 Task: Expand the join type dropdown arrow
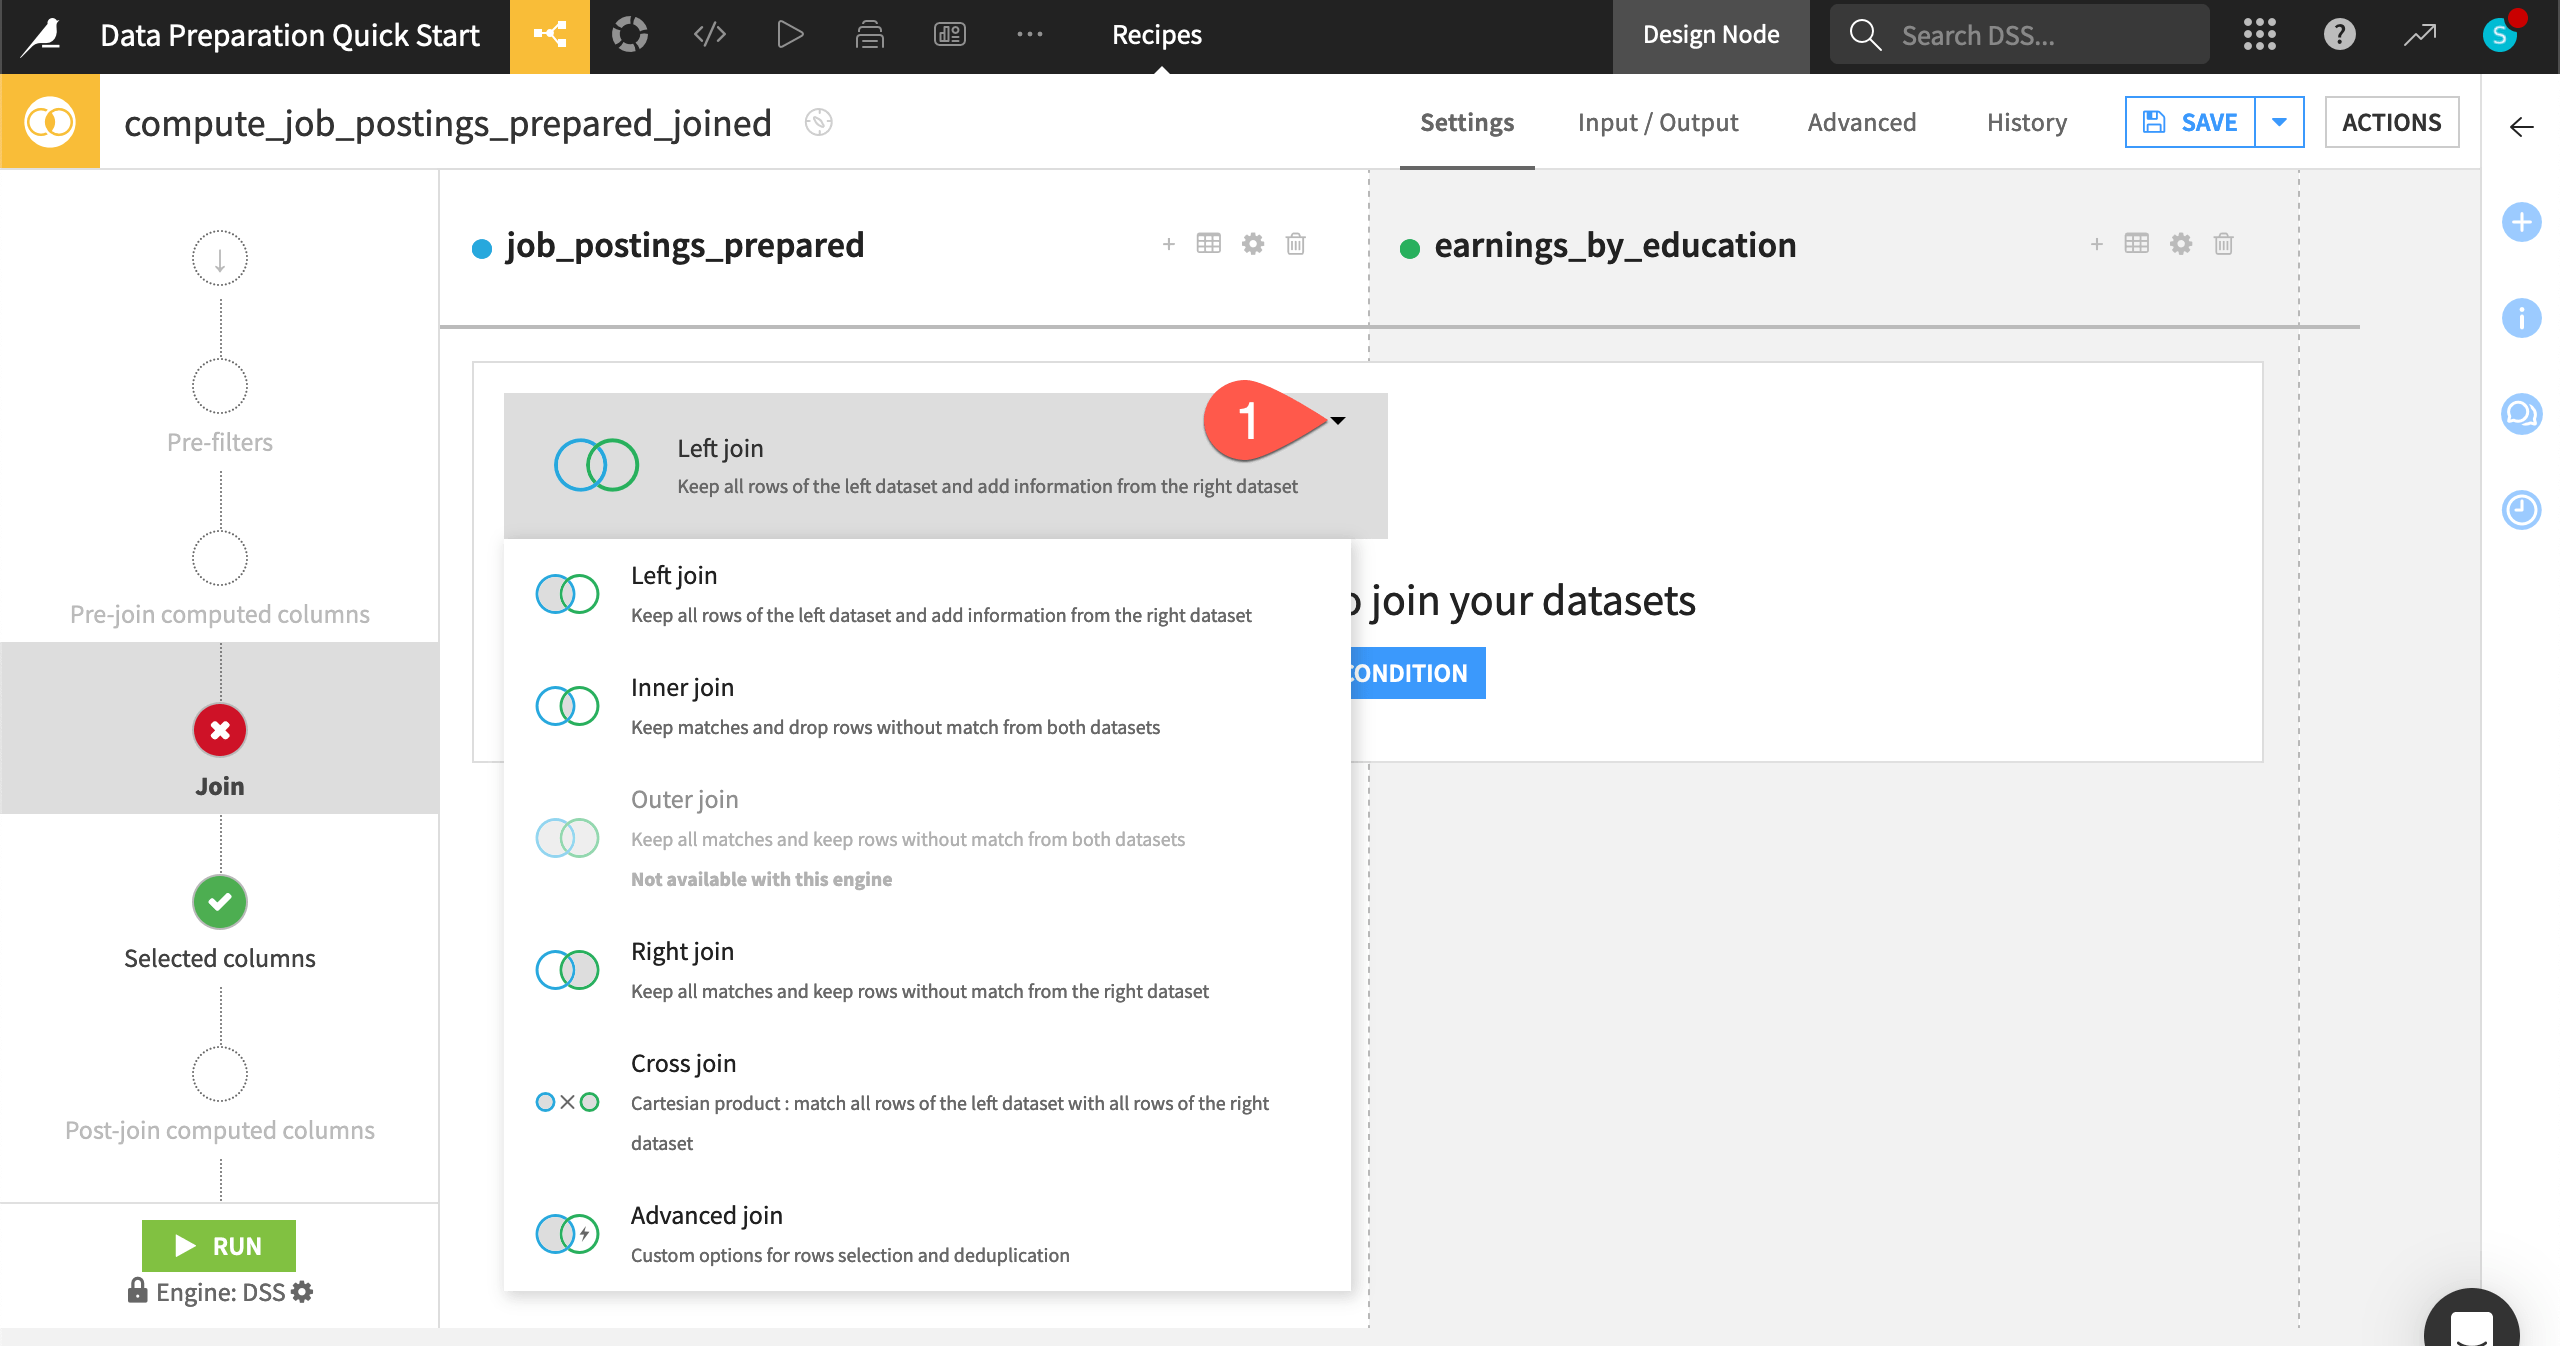(1339, 420)
